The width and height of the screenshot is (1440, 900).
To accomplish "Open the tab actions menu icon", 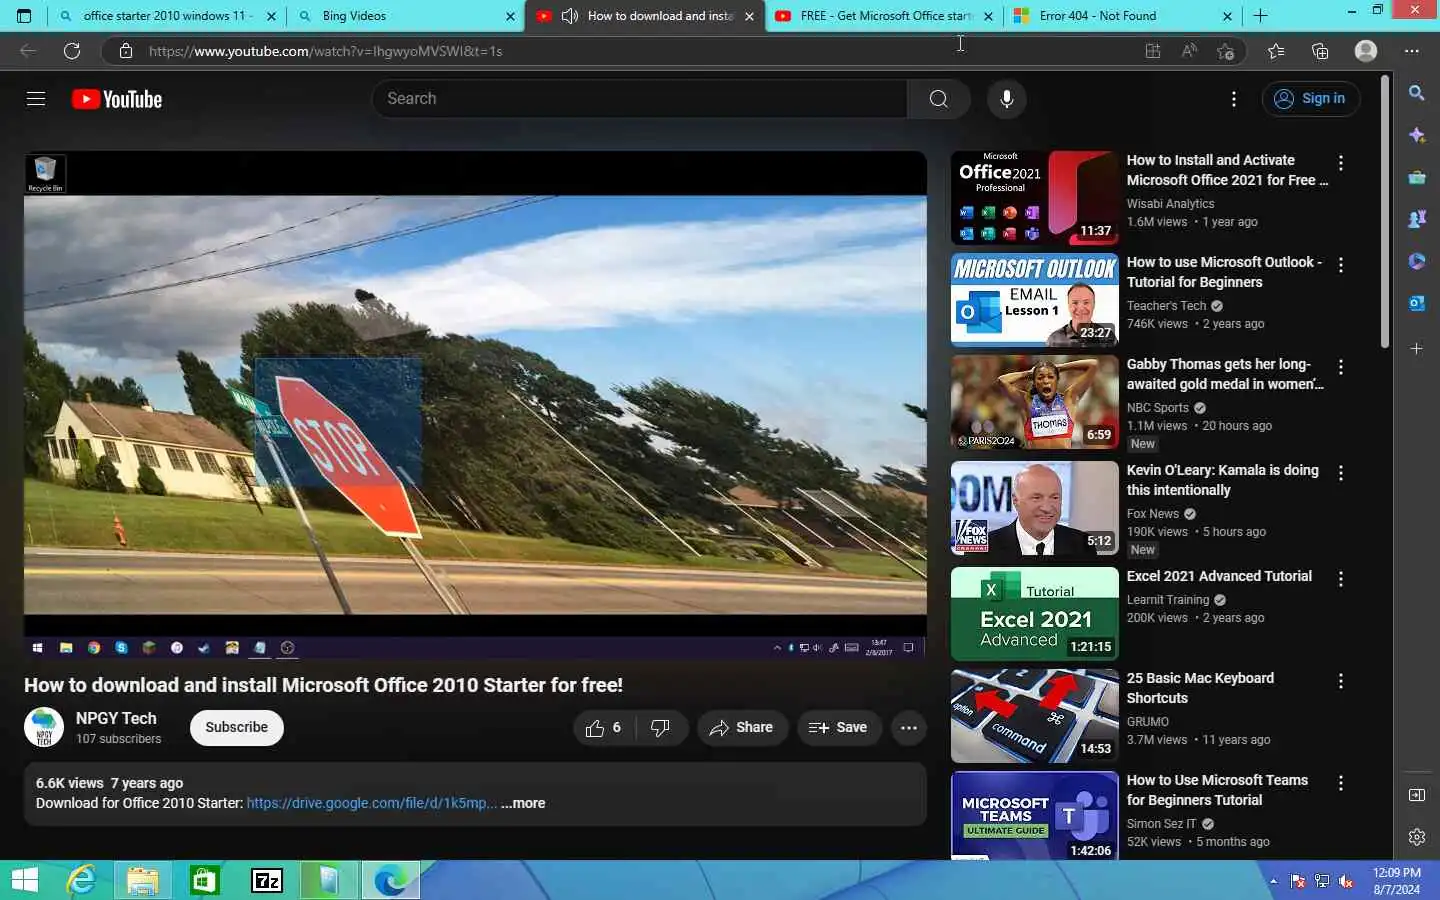I will tap(24, 16).
